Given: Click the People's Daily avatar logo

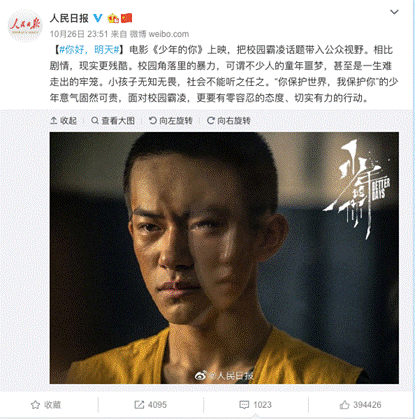Looking at the screenshot, I should coord(25,26).
